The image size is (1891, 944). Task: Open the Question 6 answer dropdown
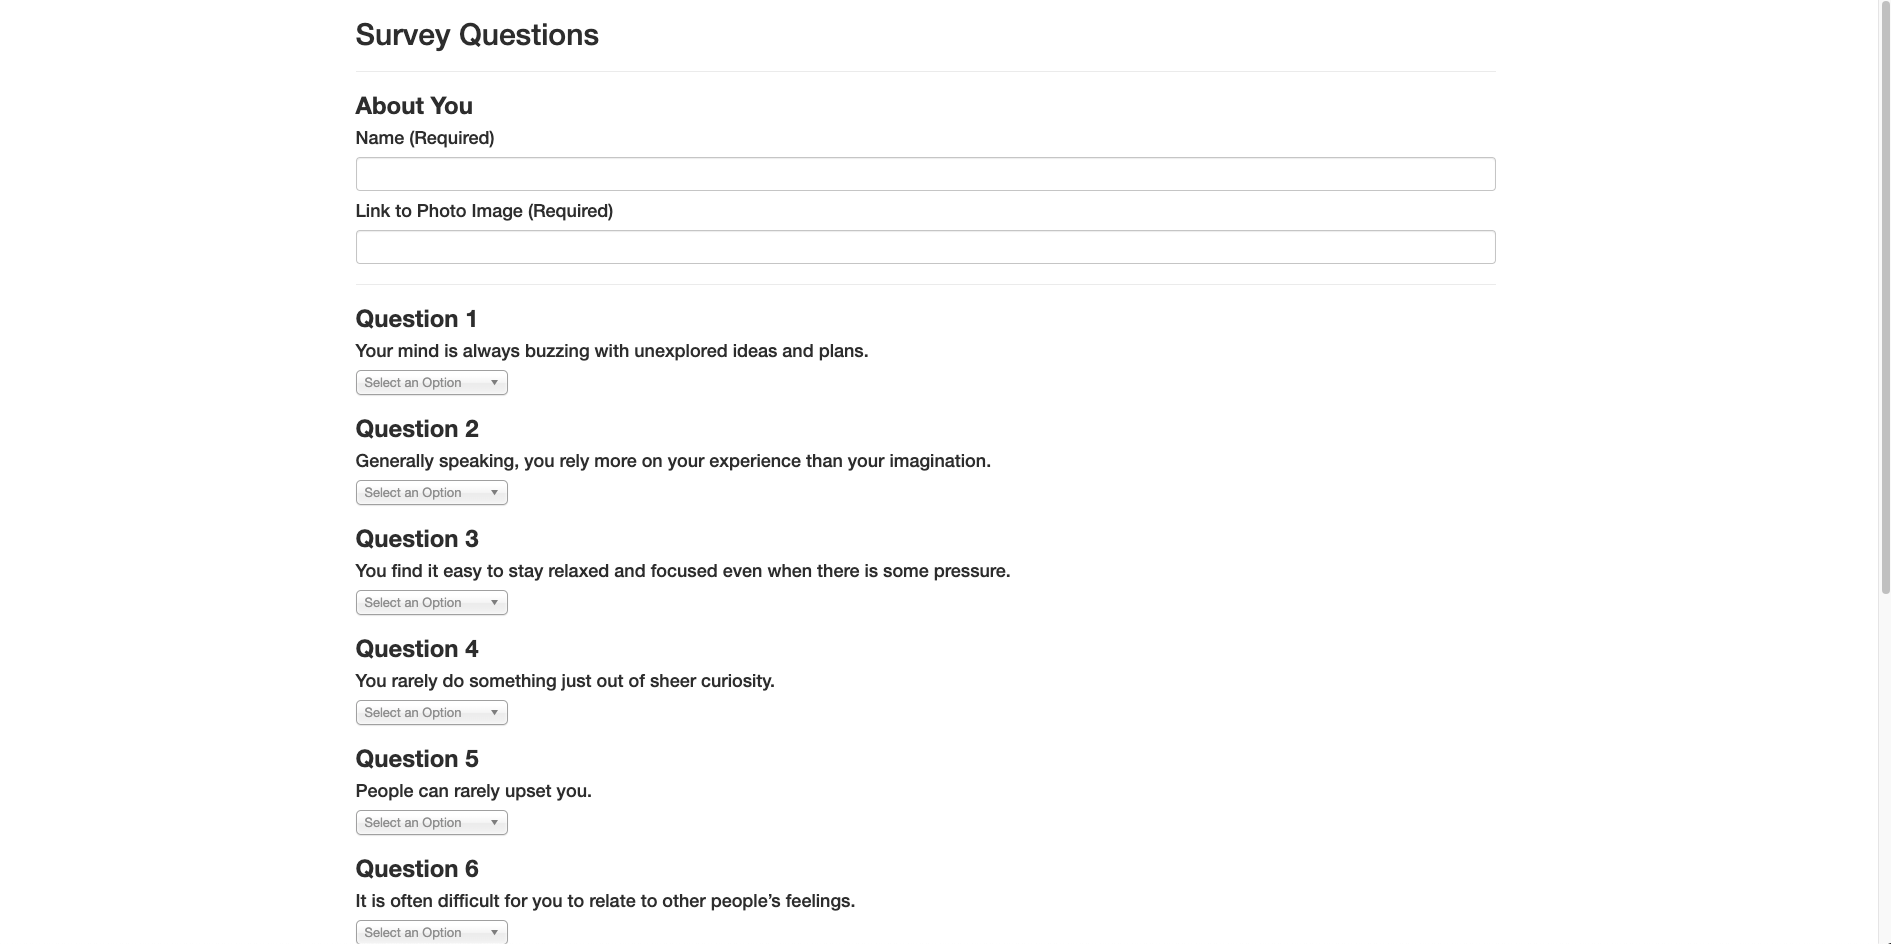[x=431, y=932]
